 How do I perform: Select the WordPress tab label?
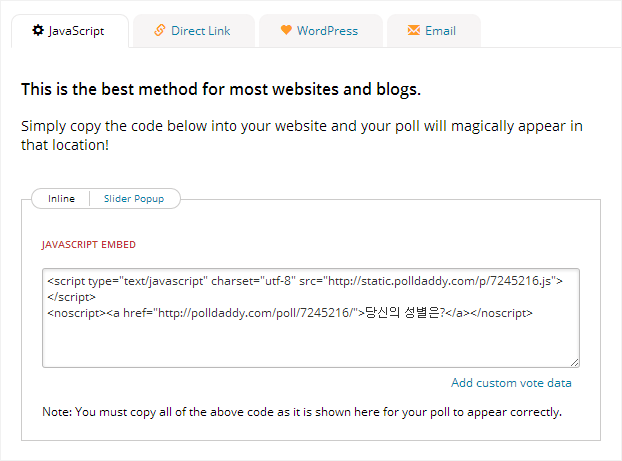click(328, 31)
